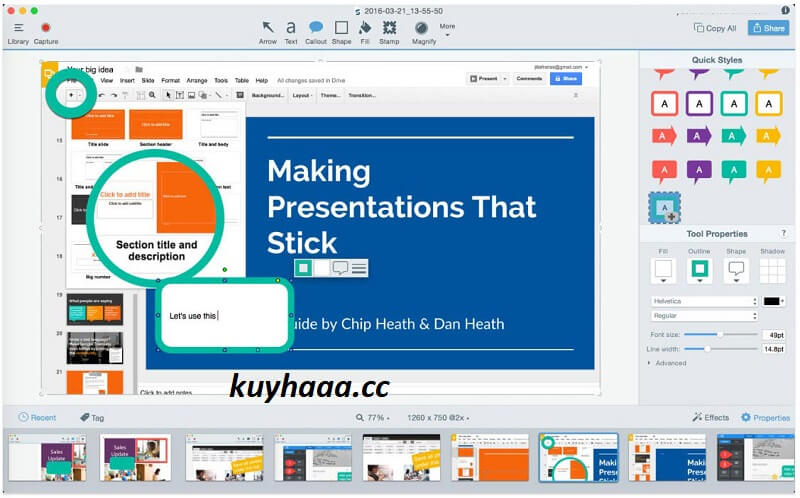800x498 pixels.
Task: Pick the yellow square callout quick style
Action: click(768, 104)
